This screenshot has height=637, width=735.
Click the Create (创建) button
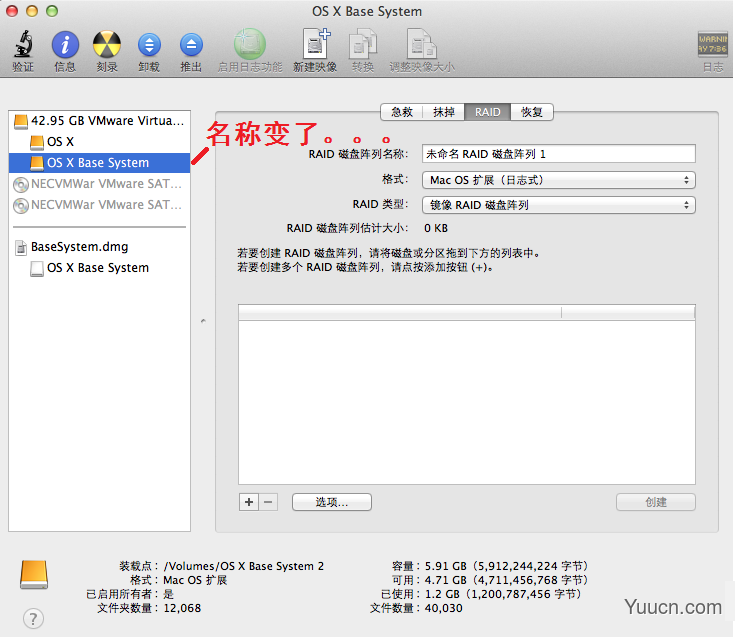coord(656,502)
